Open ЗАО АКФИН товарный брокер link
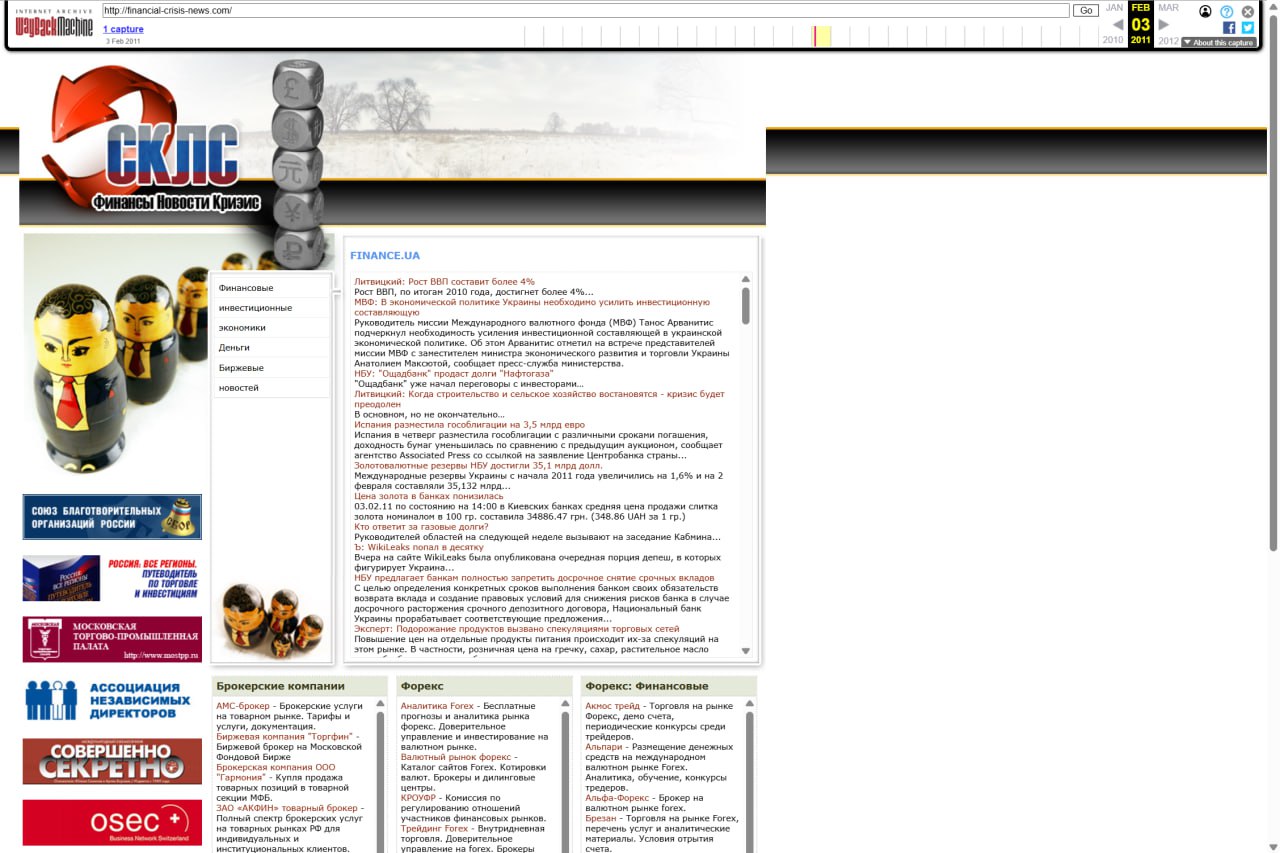1280x853 pixels. point(287,808)
